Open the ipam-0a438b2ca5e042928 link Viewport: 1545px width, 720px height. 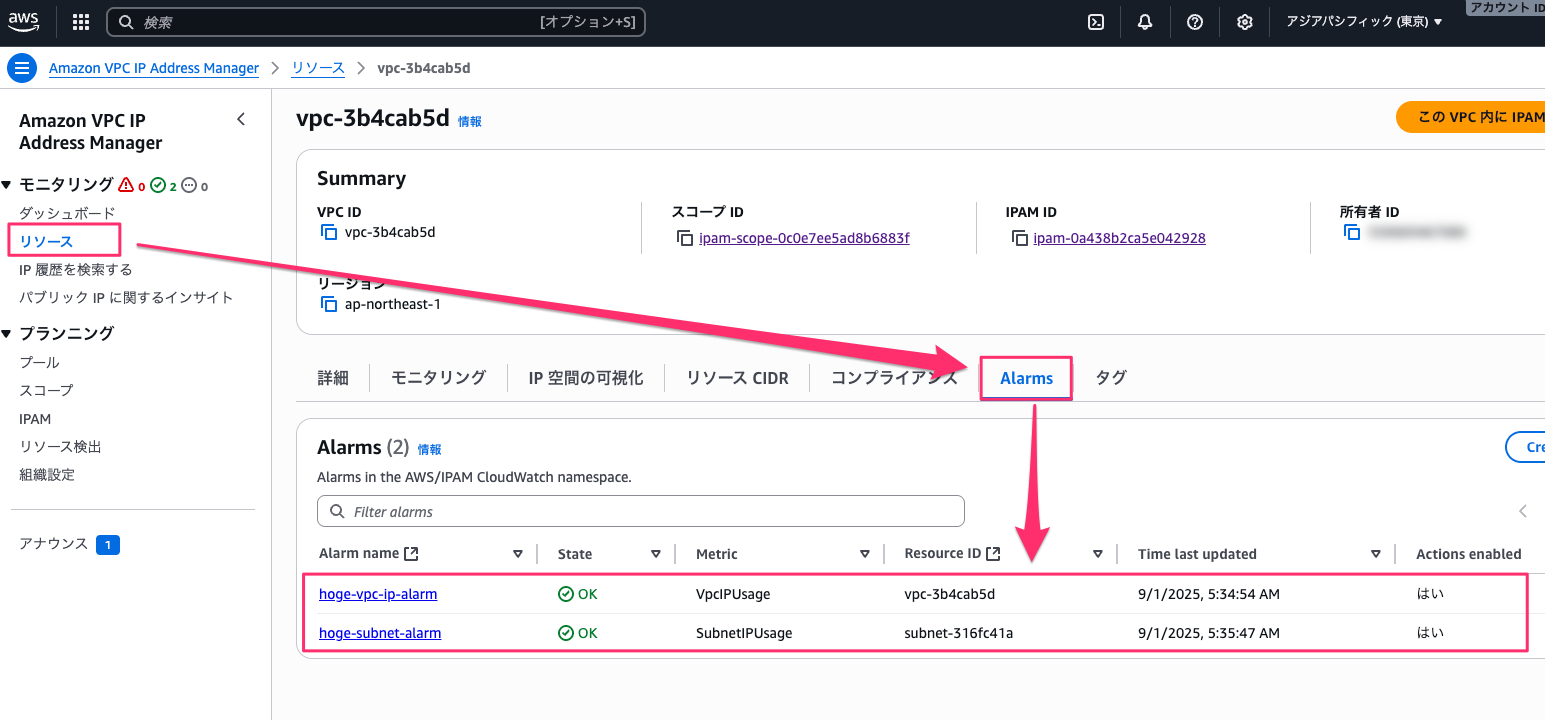point(1119,238)
